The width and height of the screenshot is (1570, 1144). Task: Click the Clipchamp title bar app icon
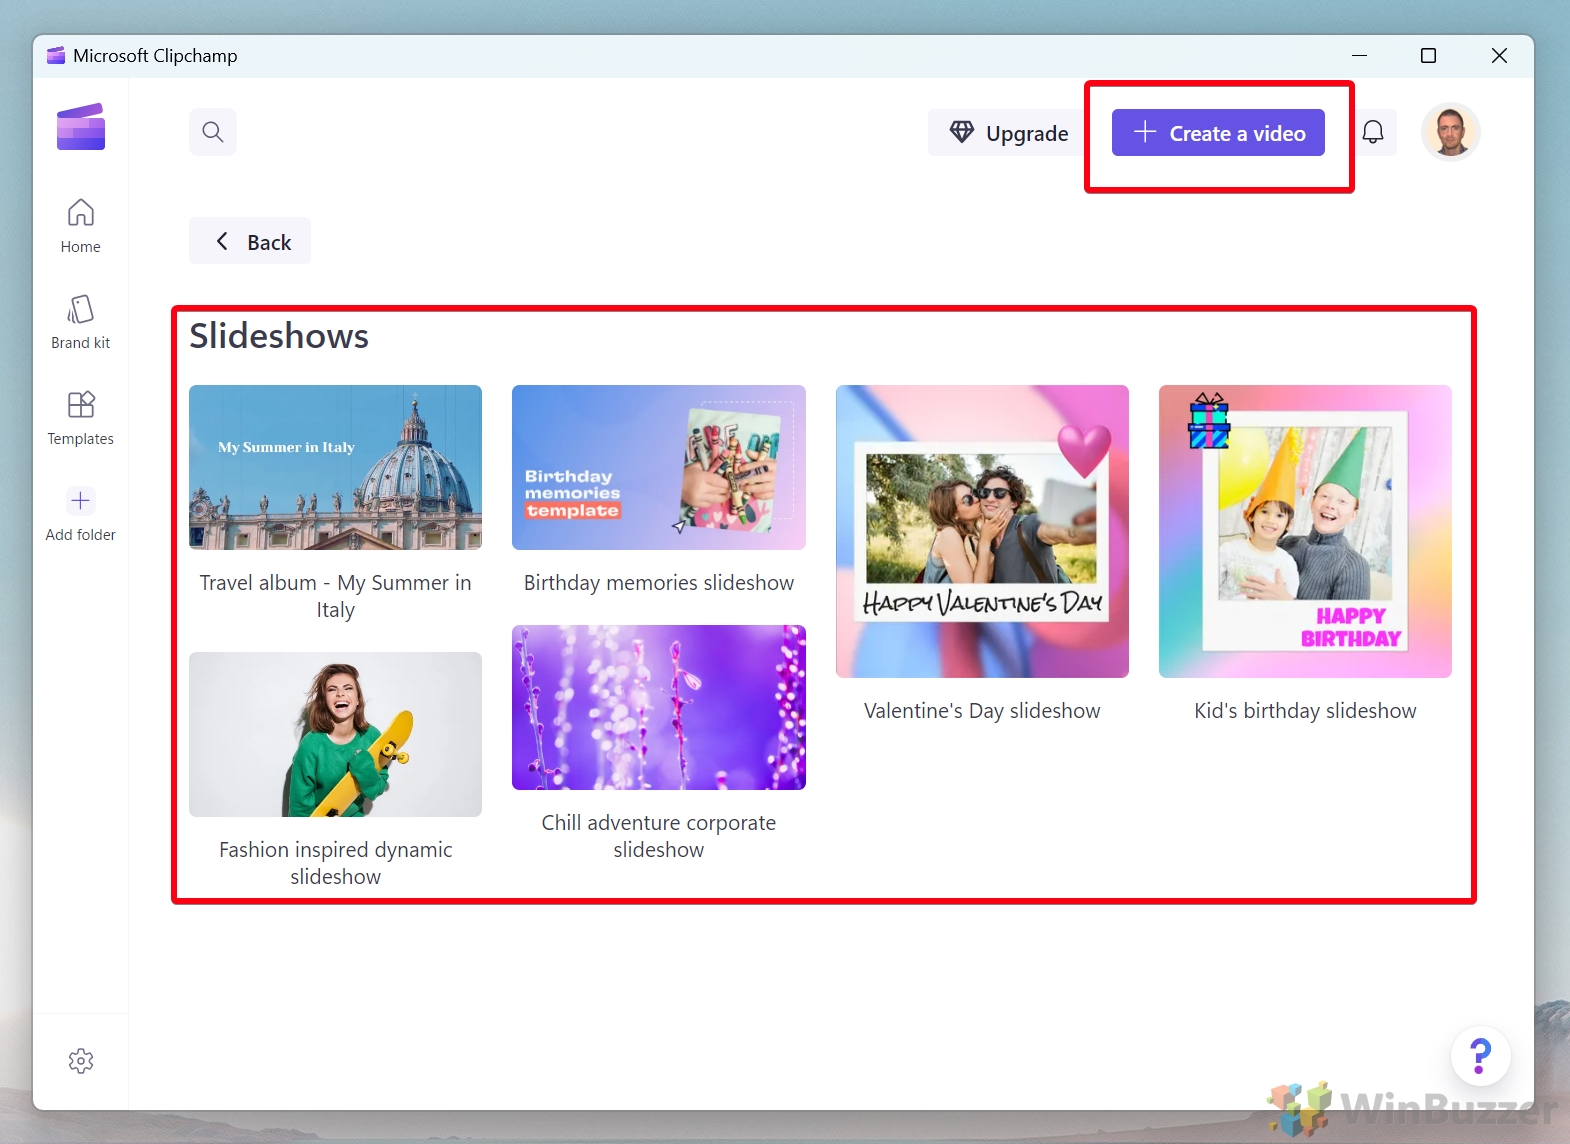click(x=56, y=55)
